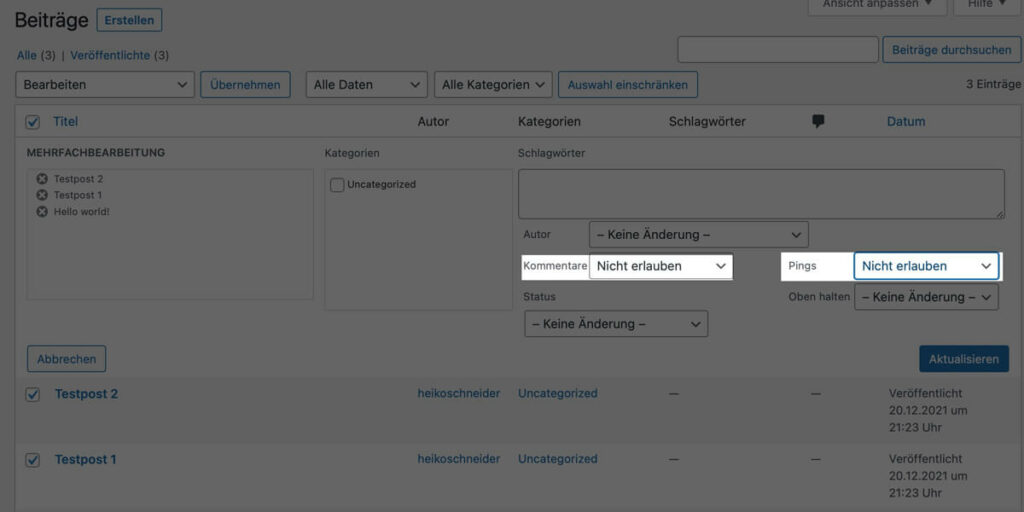
Task: Click into the Schlagwörter text area
Action: pyautogui.click(x=761, y=194)
